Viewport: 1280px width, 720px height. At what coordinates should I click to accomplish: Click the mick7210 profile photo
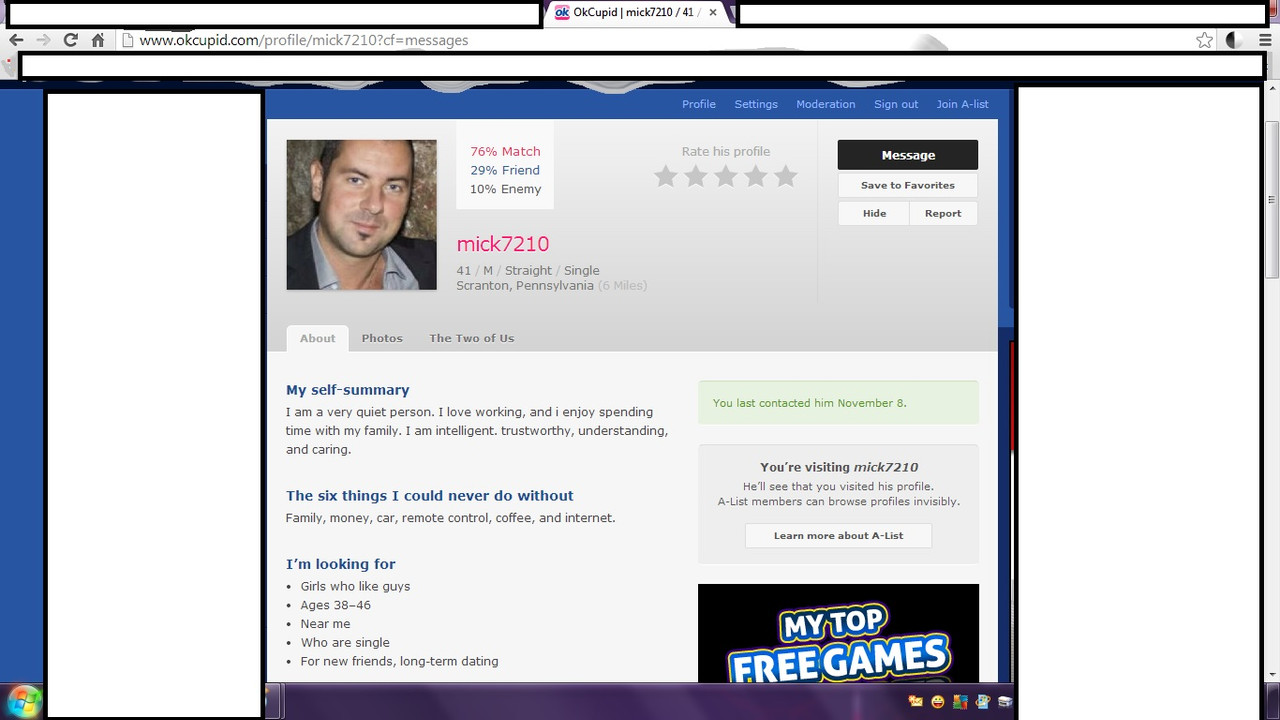tap(362, 215)
